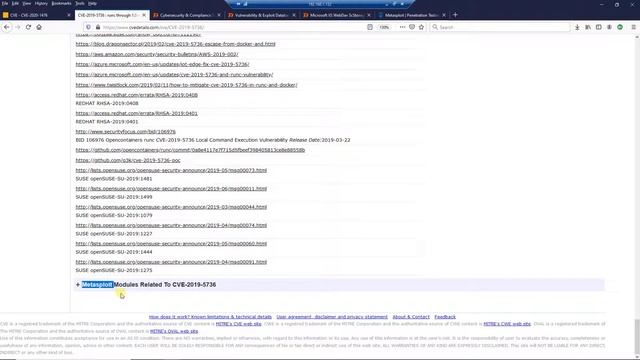Click the padlock icon in address bar

pos(98,27)
